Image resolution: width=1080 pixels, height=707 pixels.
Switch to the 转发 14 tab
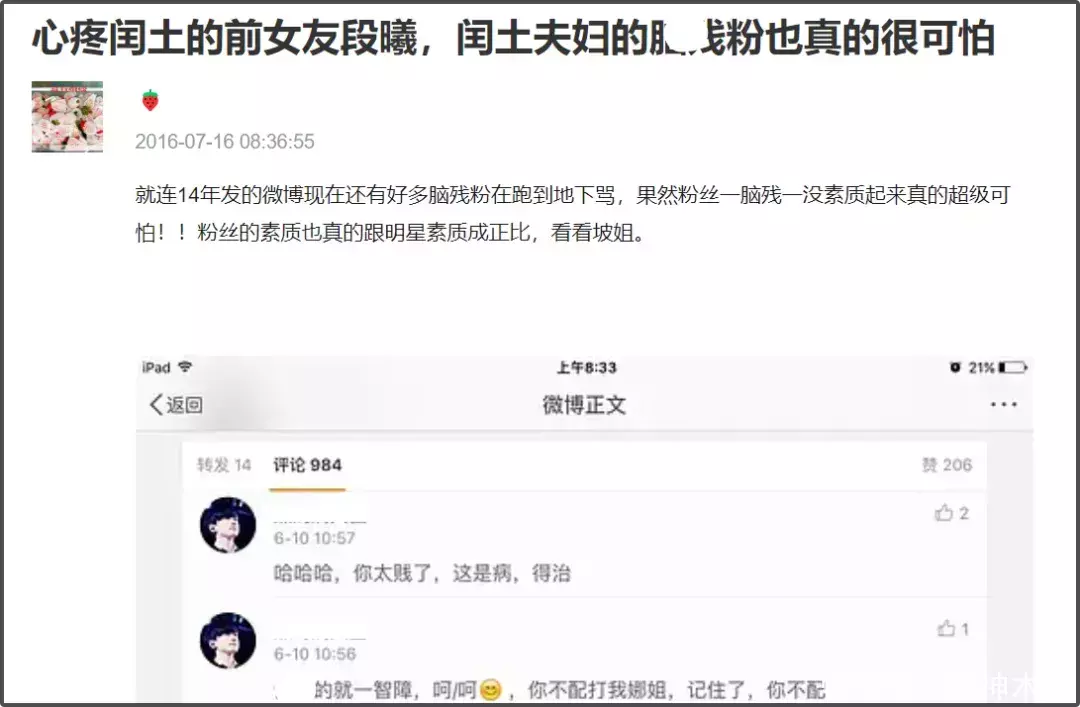[224, 465]
